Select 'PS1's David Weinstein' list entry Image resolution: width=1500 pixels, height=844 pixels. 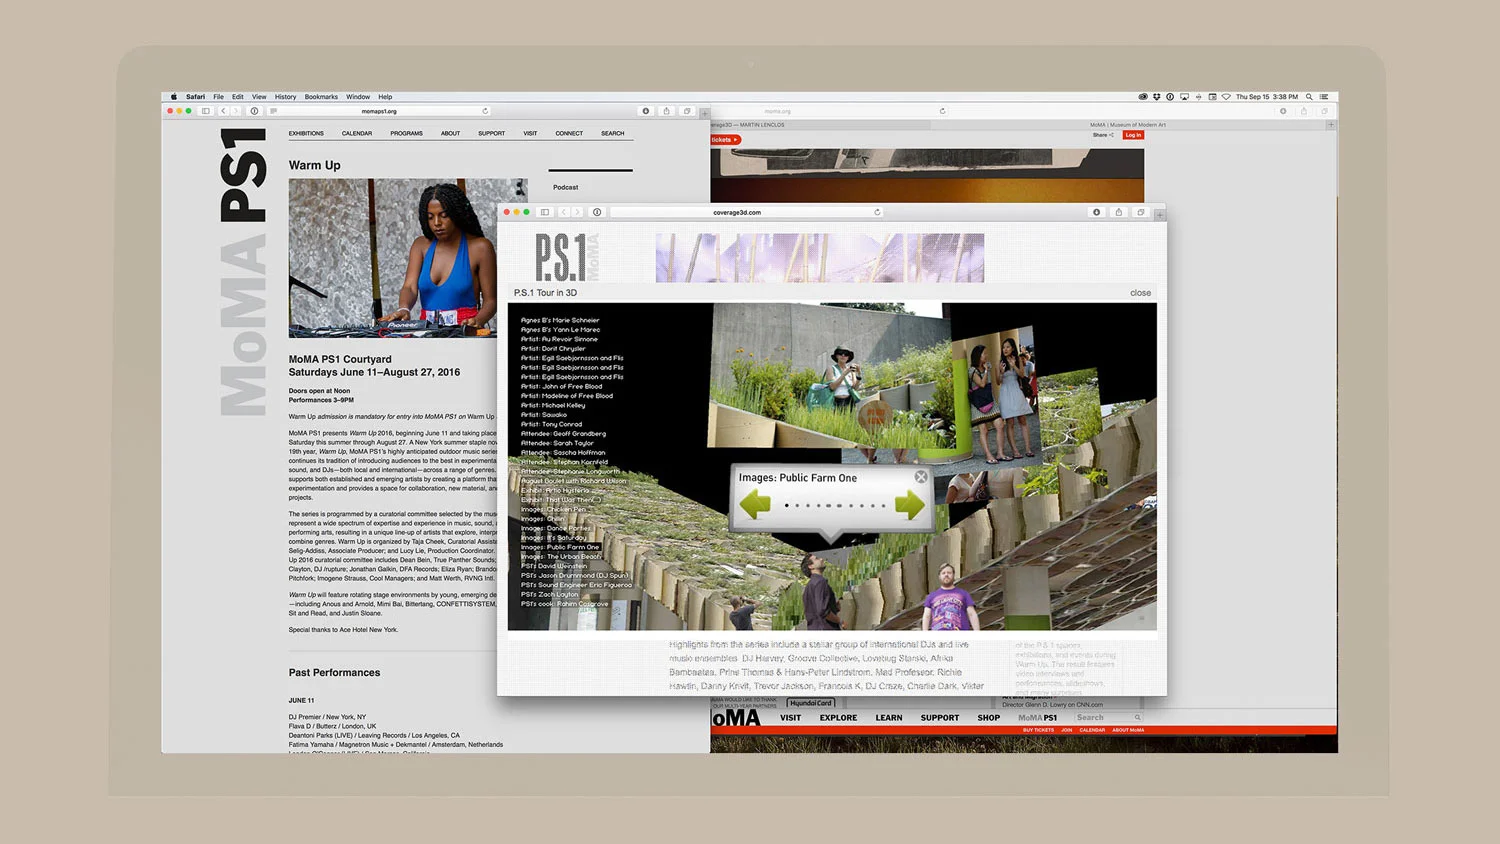click(554, 566)
